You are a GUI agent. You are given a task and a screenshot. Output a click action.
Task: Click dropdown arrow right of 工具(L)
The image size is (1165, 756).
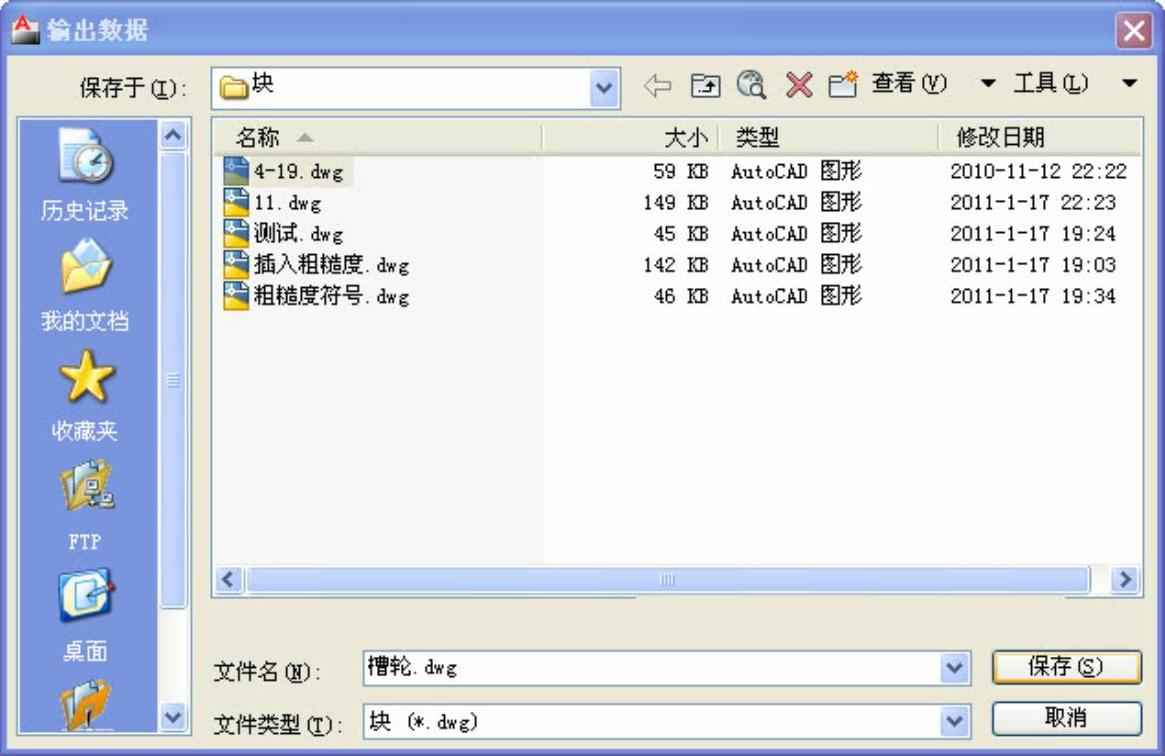1129,83
